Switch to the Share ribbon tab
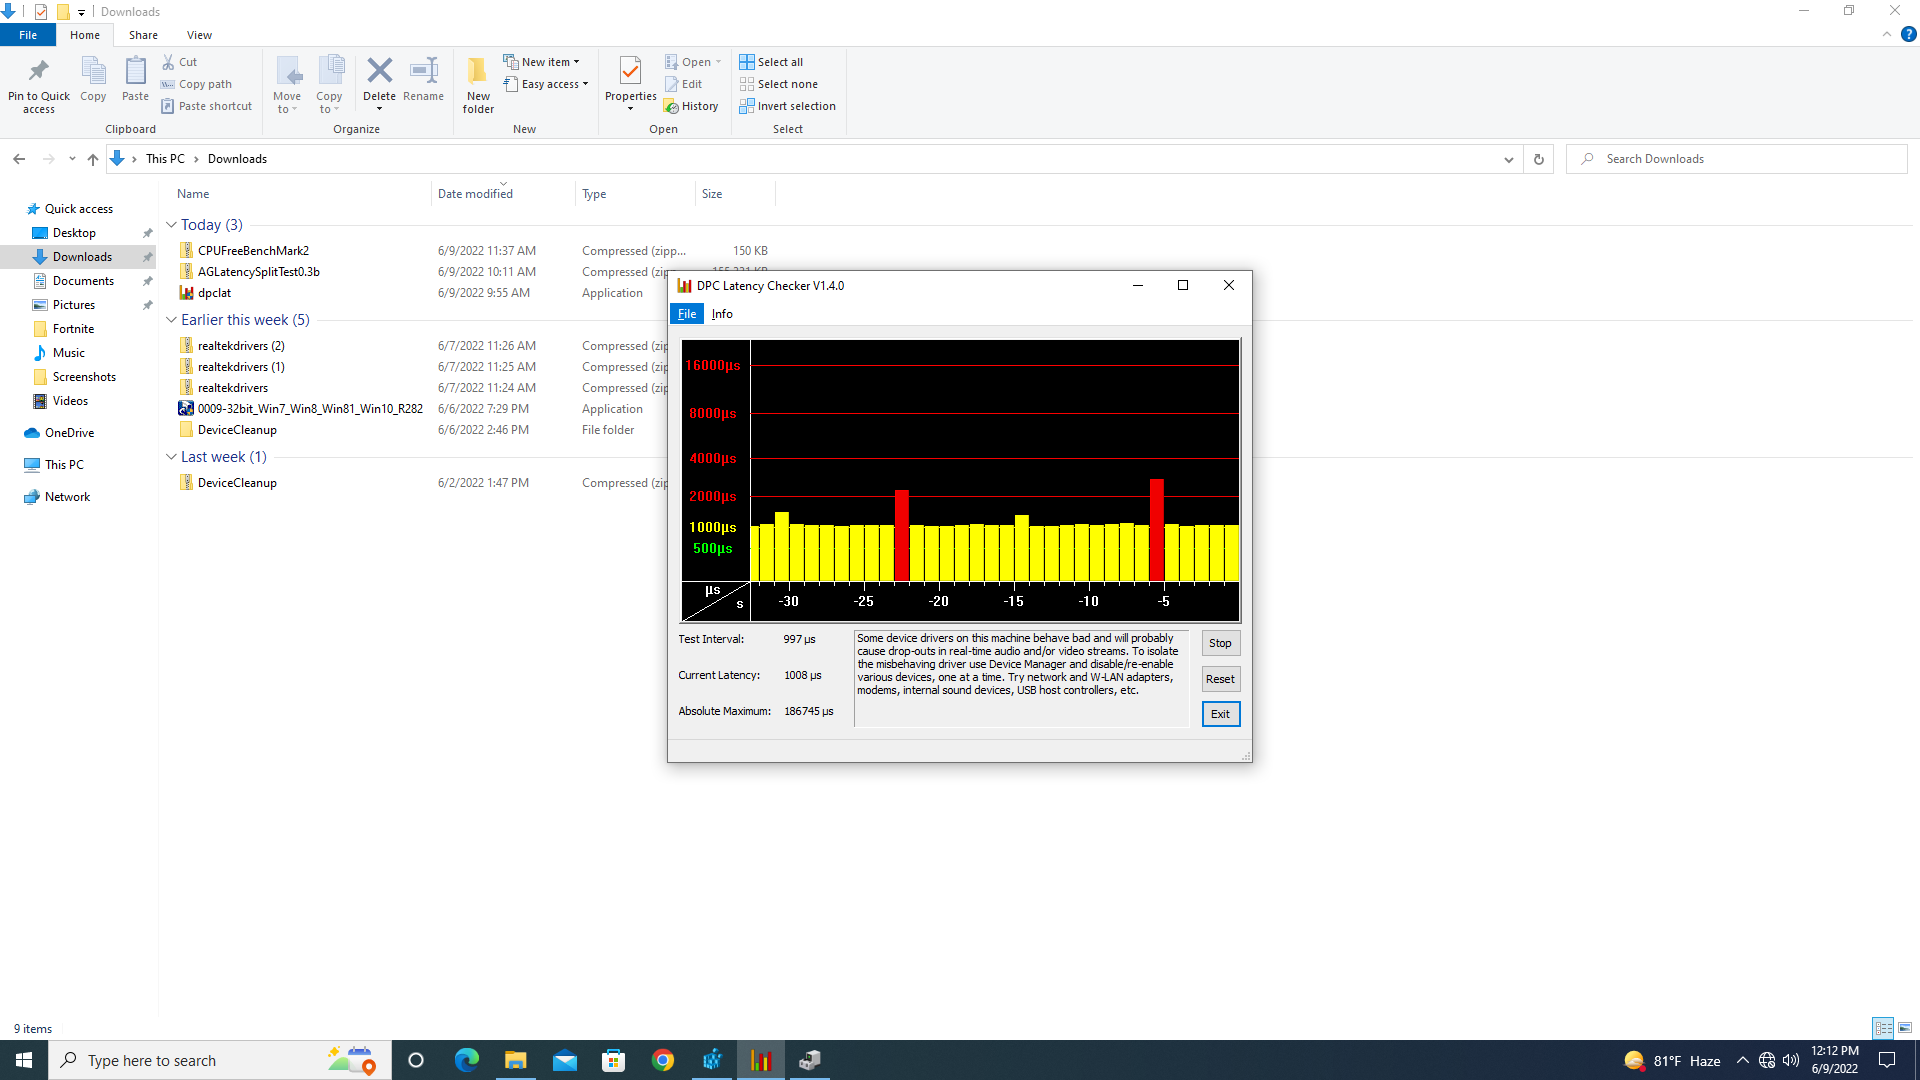 [143, 35]
